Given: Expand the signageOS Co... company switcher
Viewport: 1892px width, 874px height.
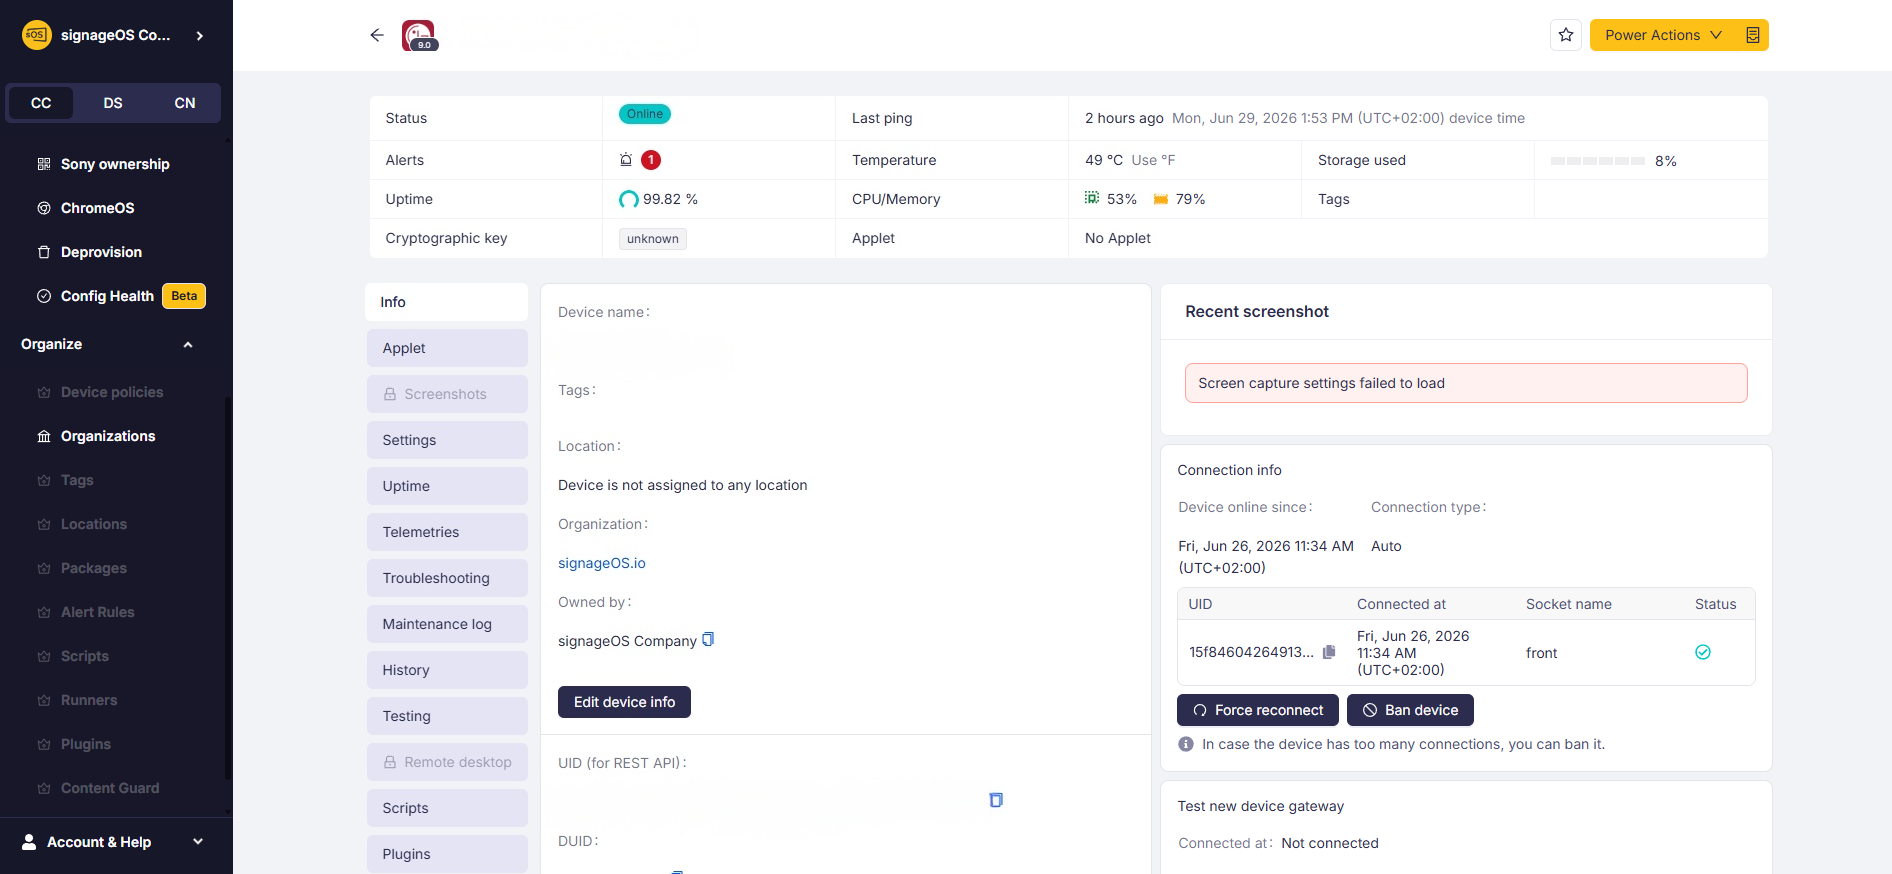Looking at the screenshot, I should 200,35.
